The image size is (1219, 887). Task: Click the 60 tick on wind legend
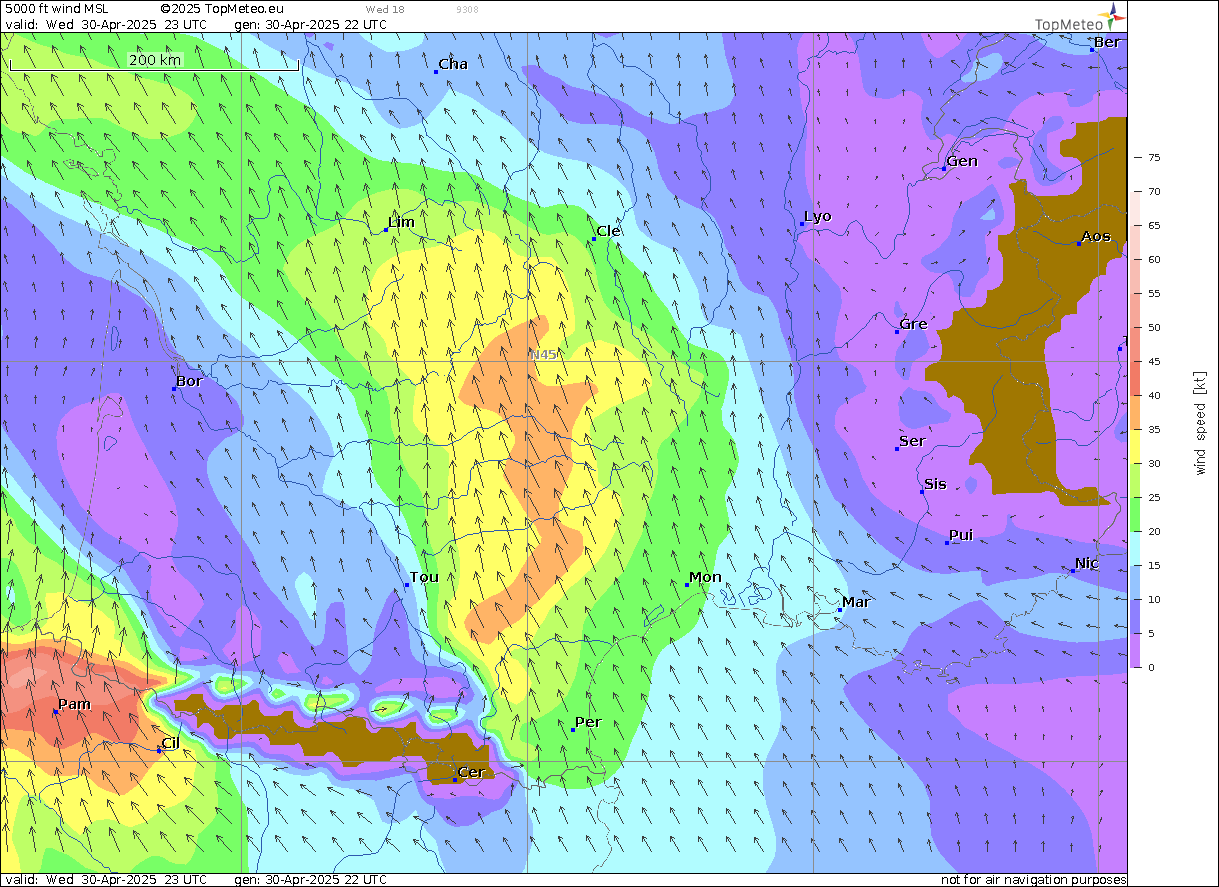click(1153, 259)
